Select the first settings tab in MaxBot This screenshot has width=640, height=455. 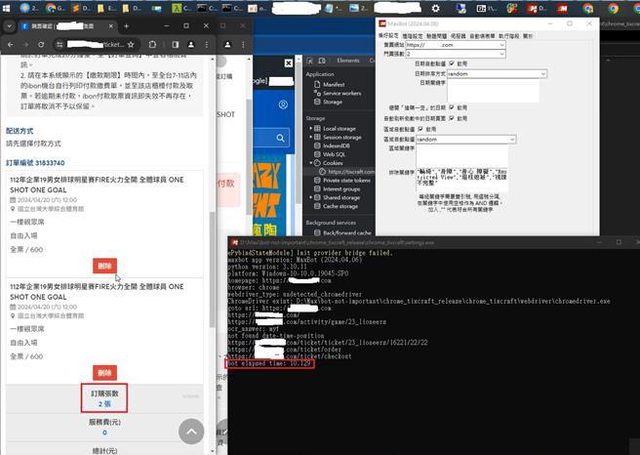(x=388, y=33)
